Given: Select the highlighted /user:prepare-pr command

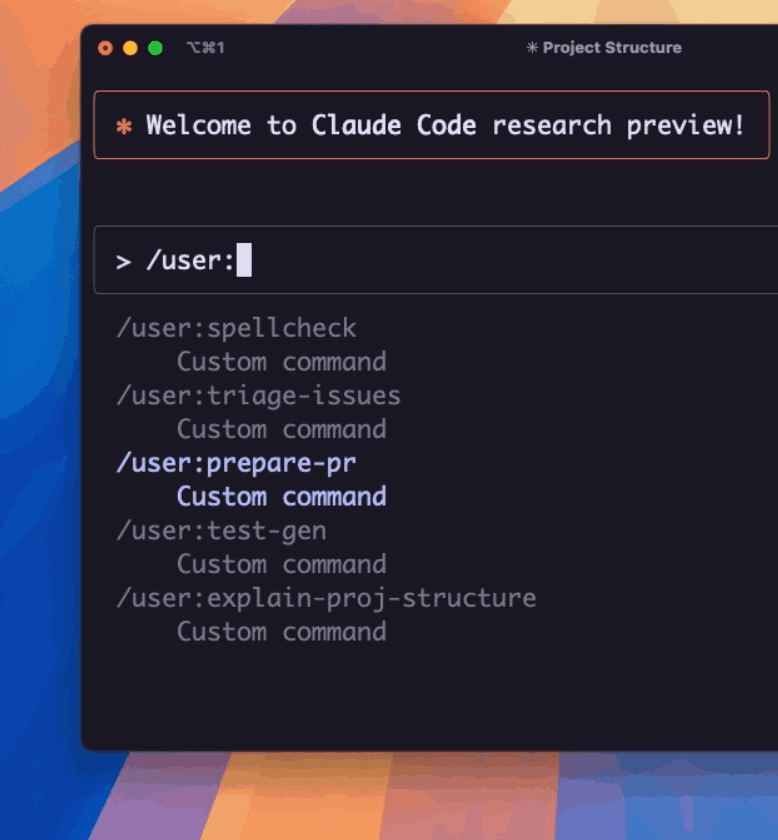Looking at the screenshot, I should [x=236, y=463].
